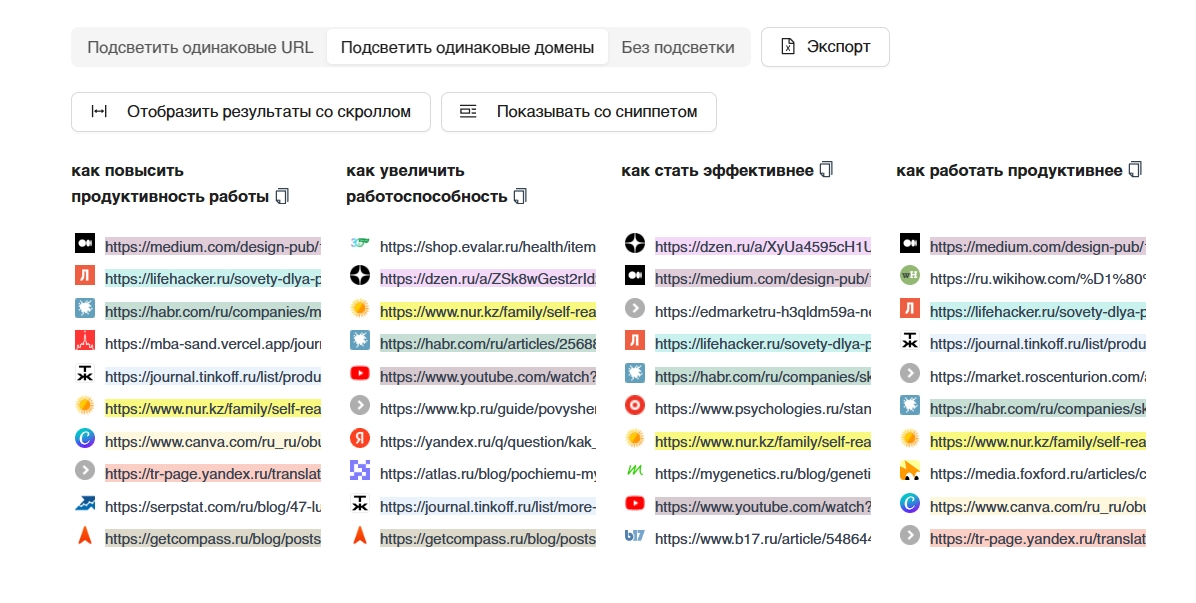Click the Yandex favicon beside yandex.ru/q link
The height and width of the screenshot is (603, 1196).
tap(360, 439)
